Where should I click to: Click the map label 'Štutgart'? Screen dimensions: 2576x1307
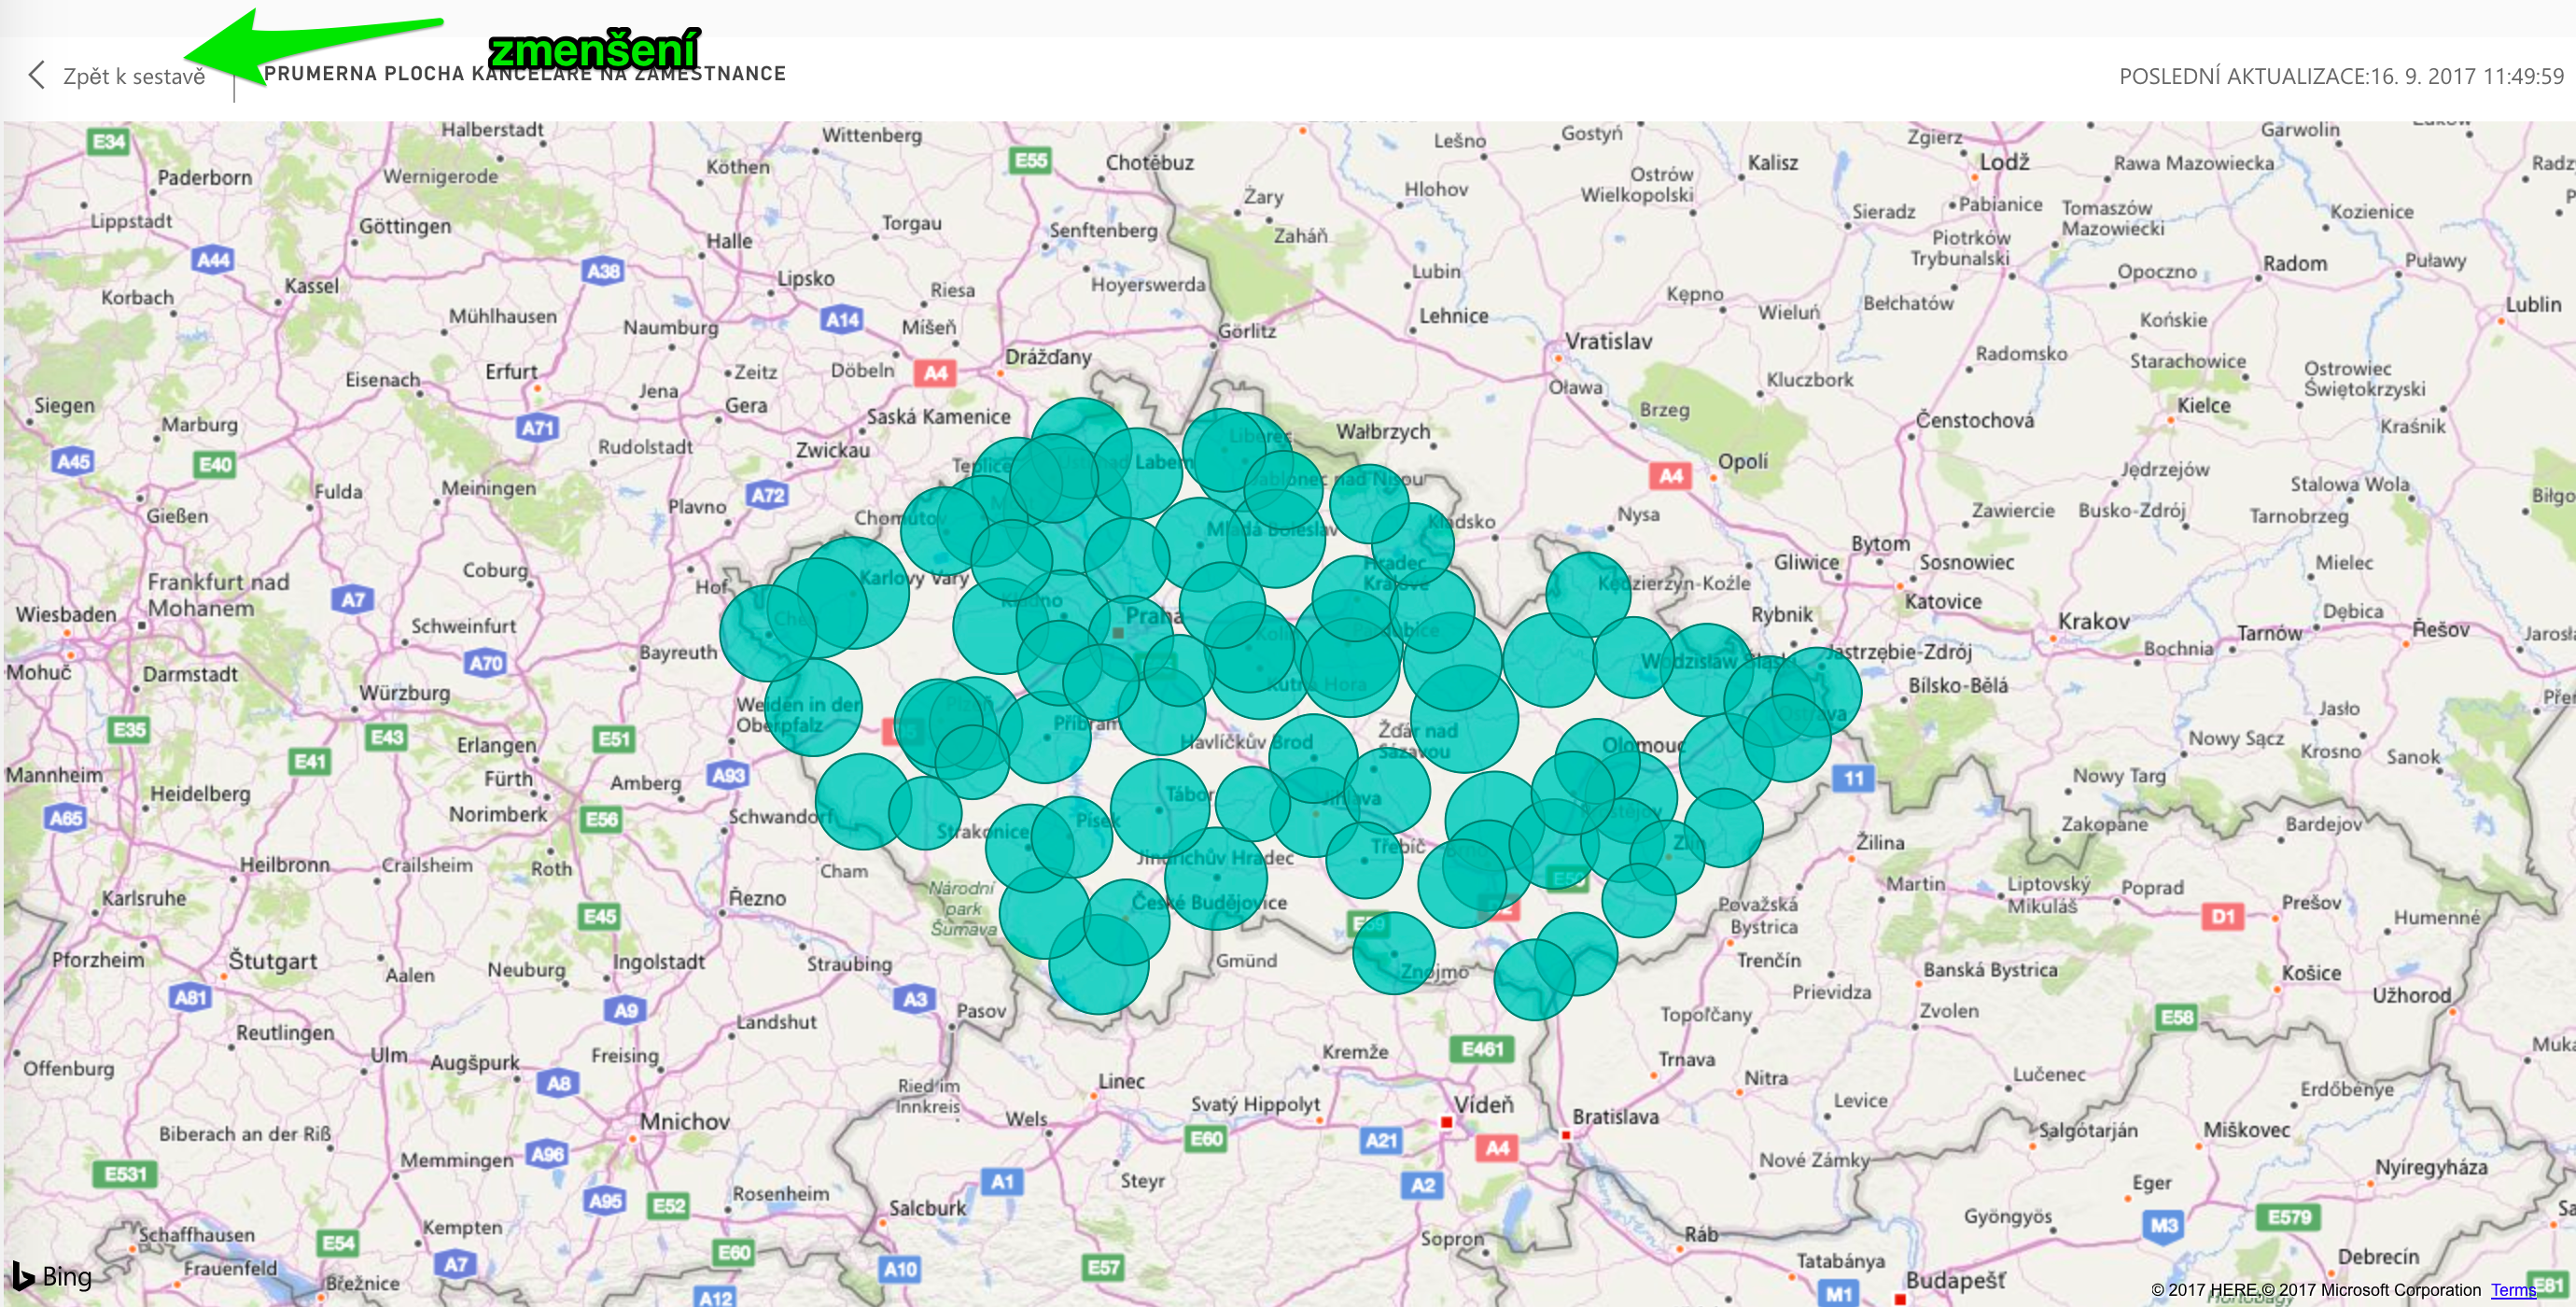pyautogui.click(x=273, y=961)
